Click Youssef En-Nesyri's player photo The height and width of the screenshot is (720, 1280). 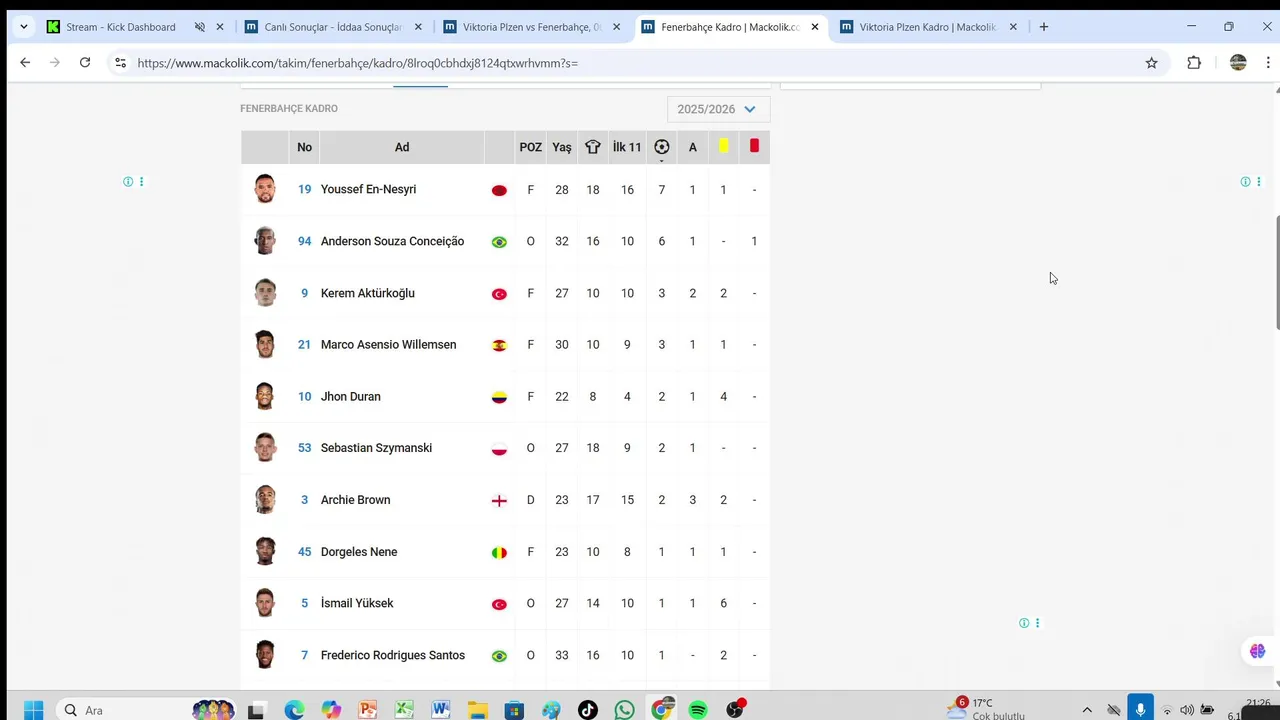point(265,189)
